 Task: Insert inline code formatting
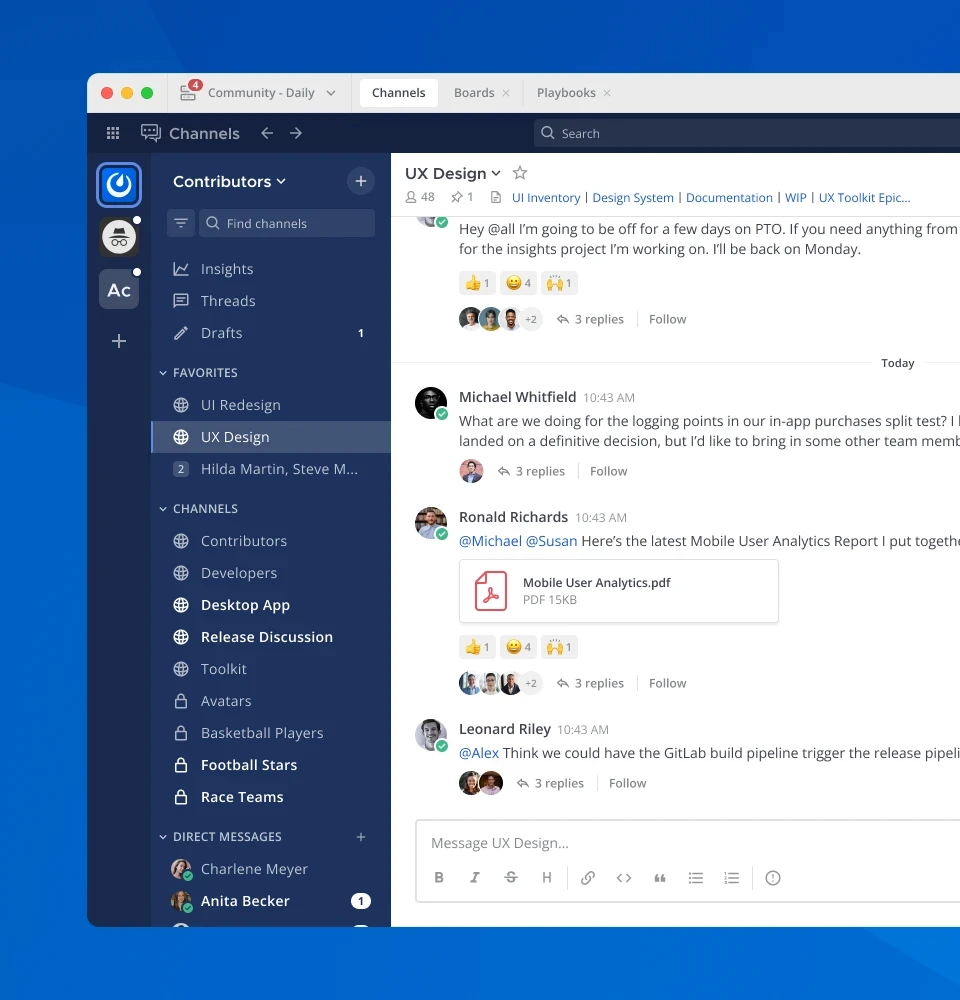[624, 878]
